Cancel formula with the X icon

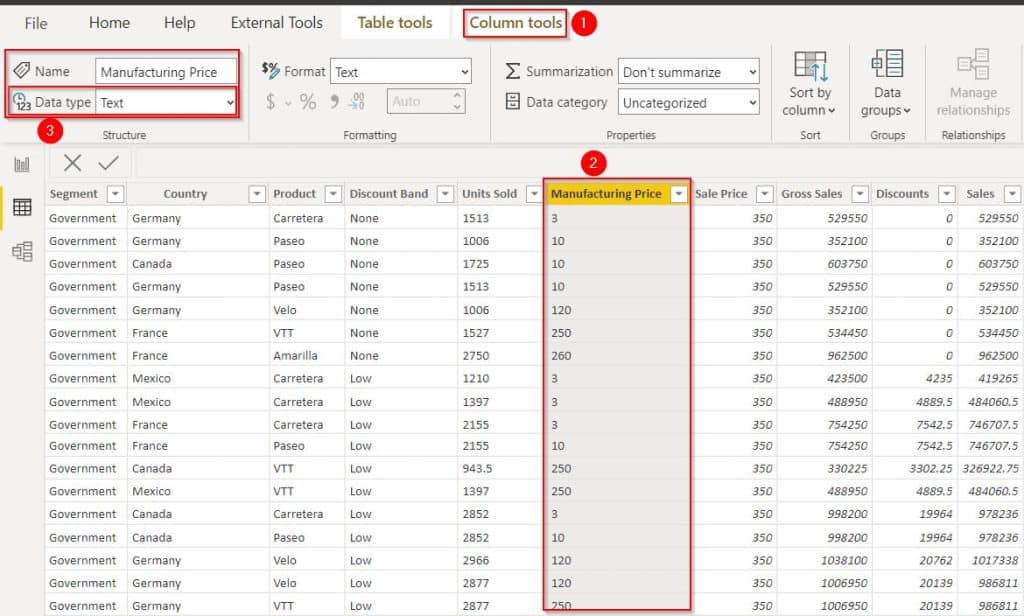pos(72,163)
